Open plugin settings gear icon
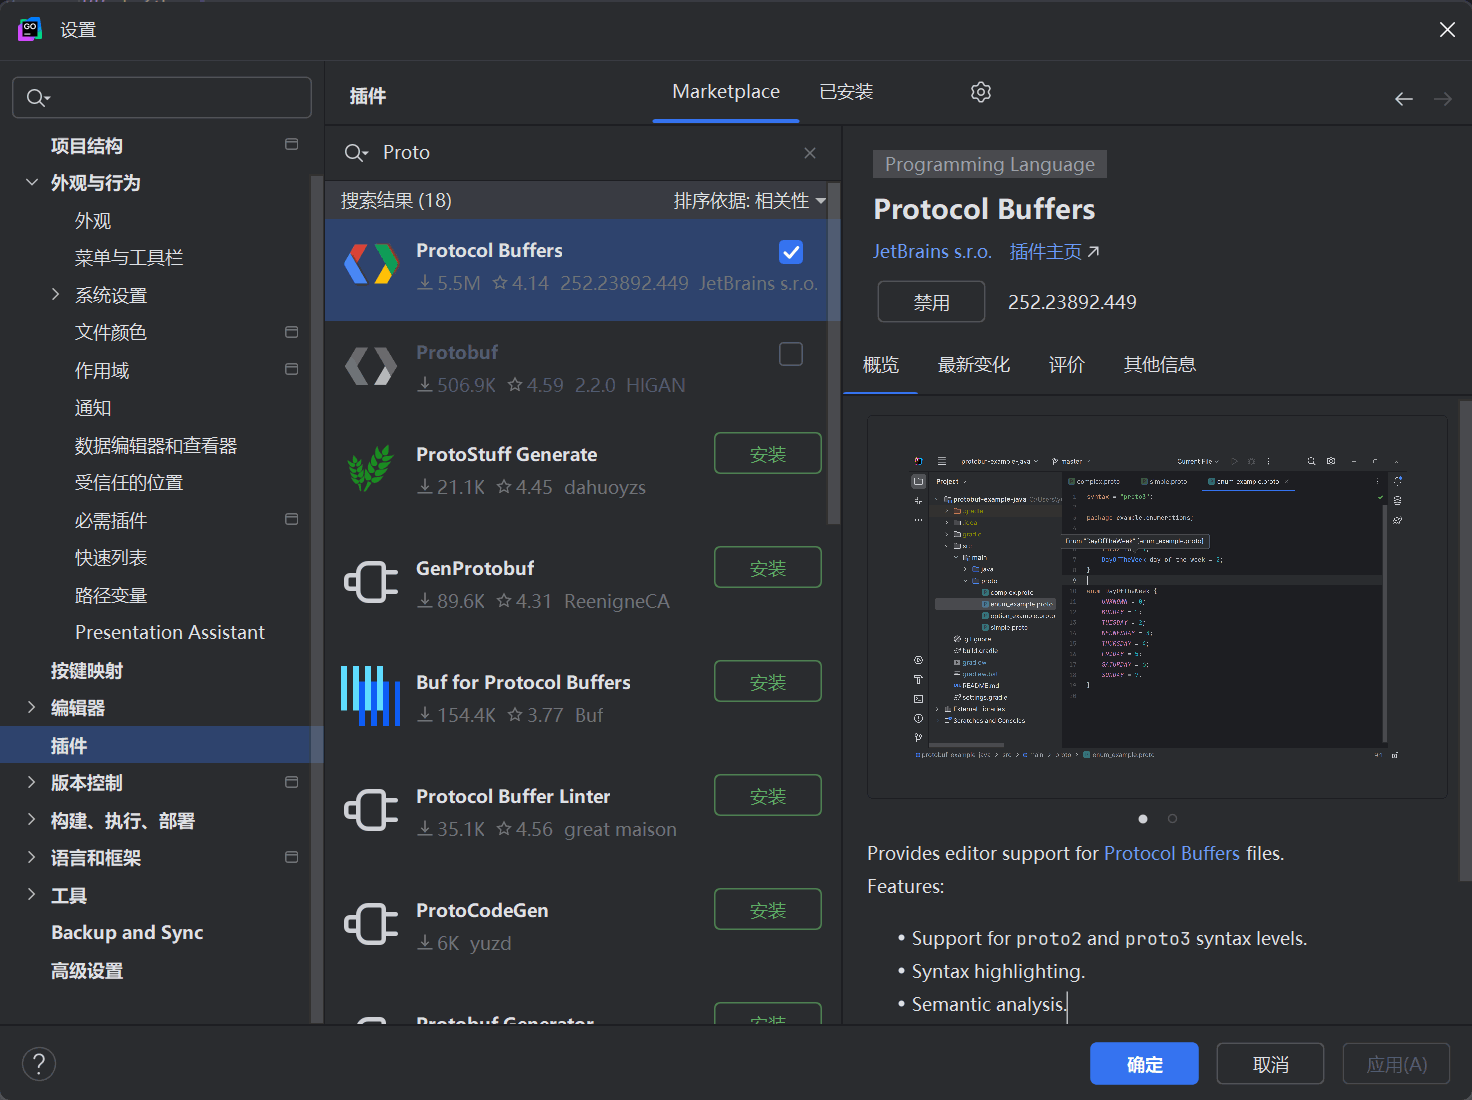 pos(981,92)
